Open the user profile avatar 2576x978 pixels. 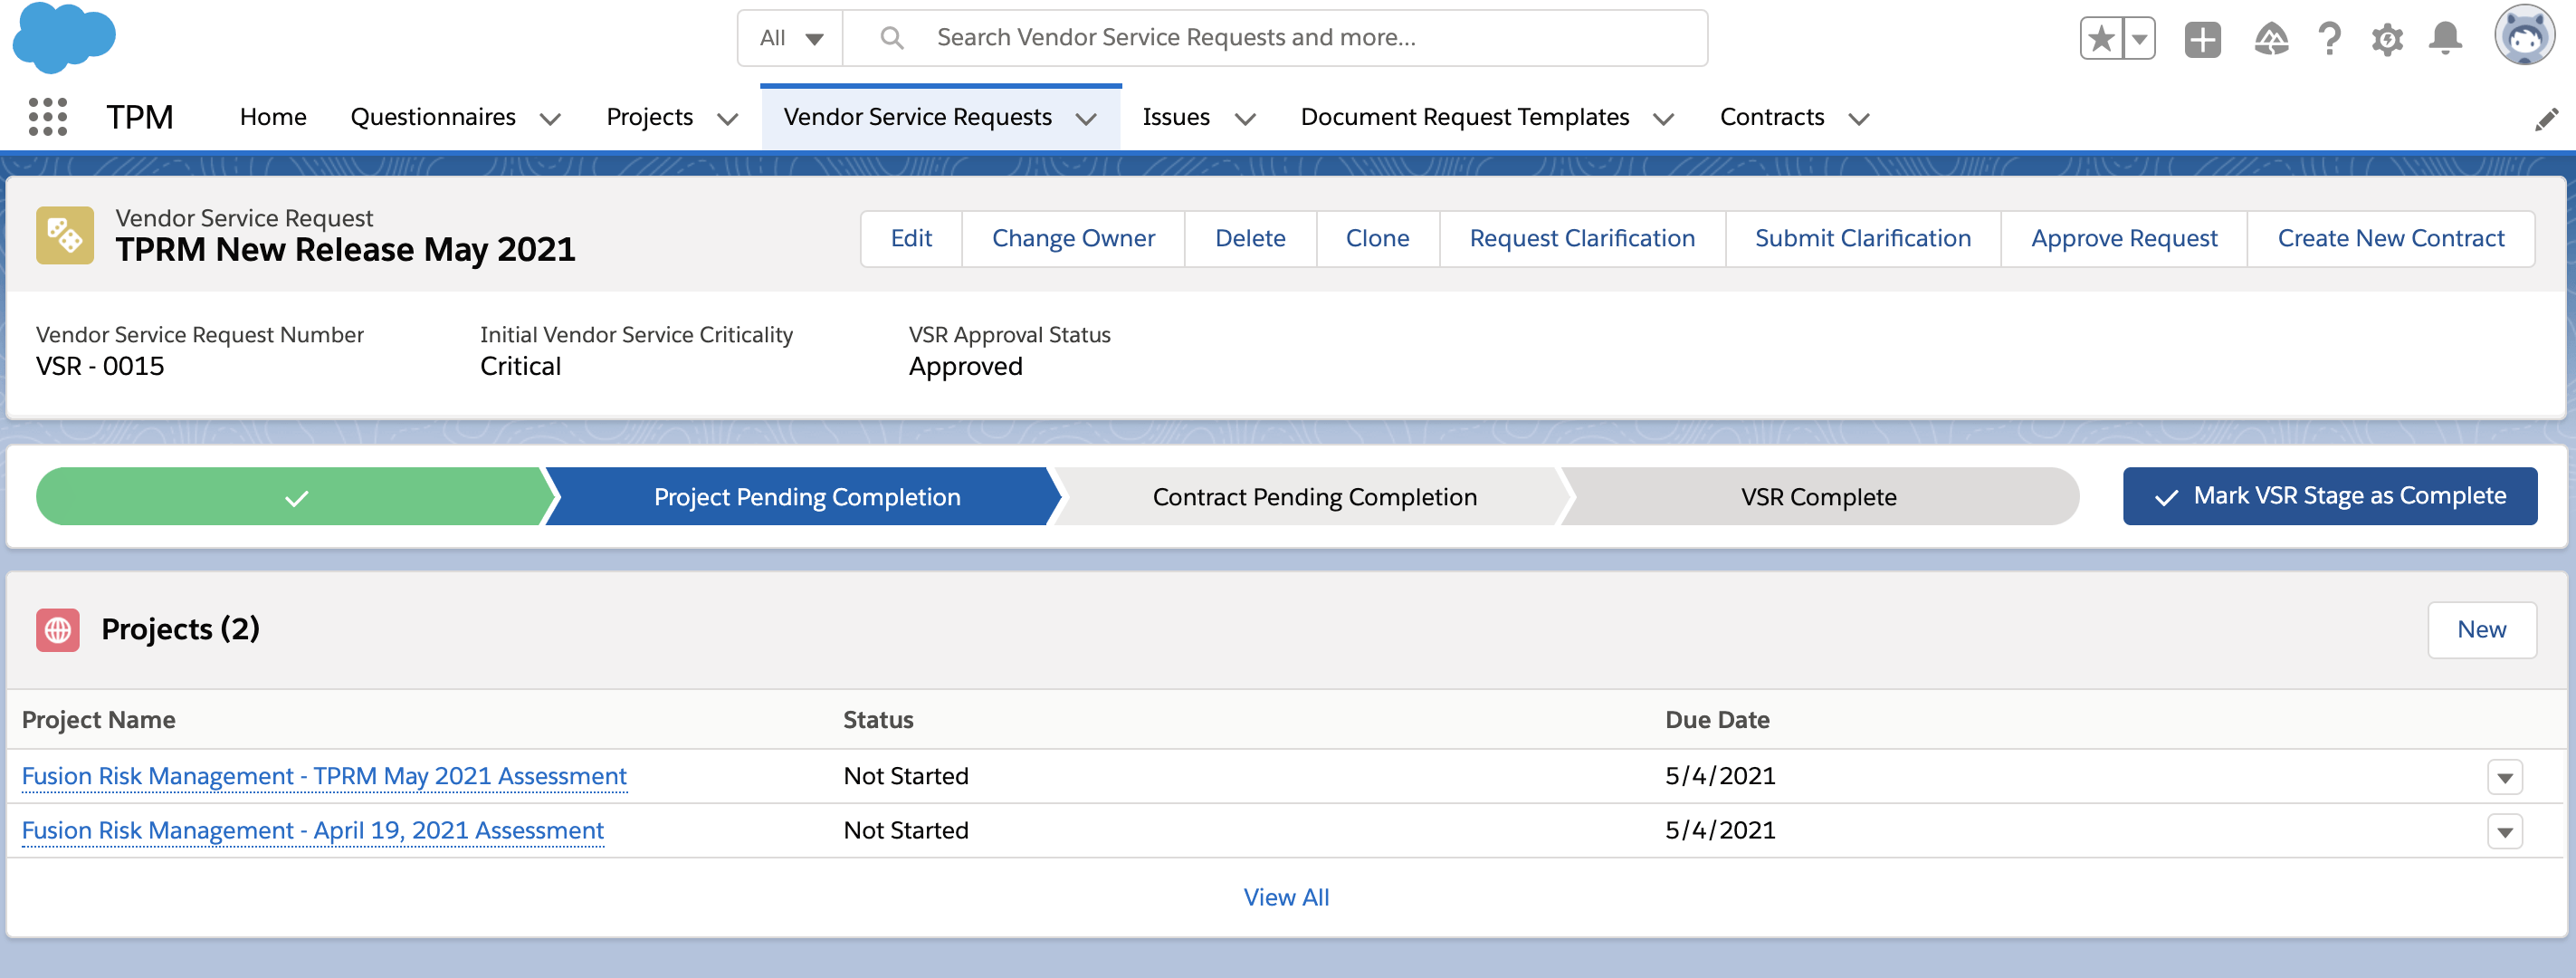2524,36
